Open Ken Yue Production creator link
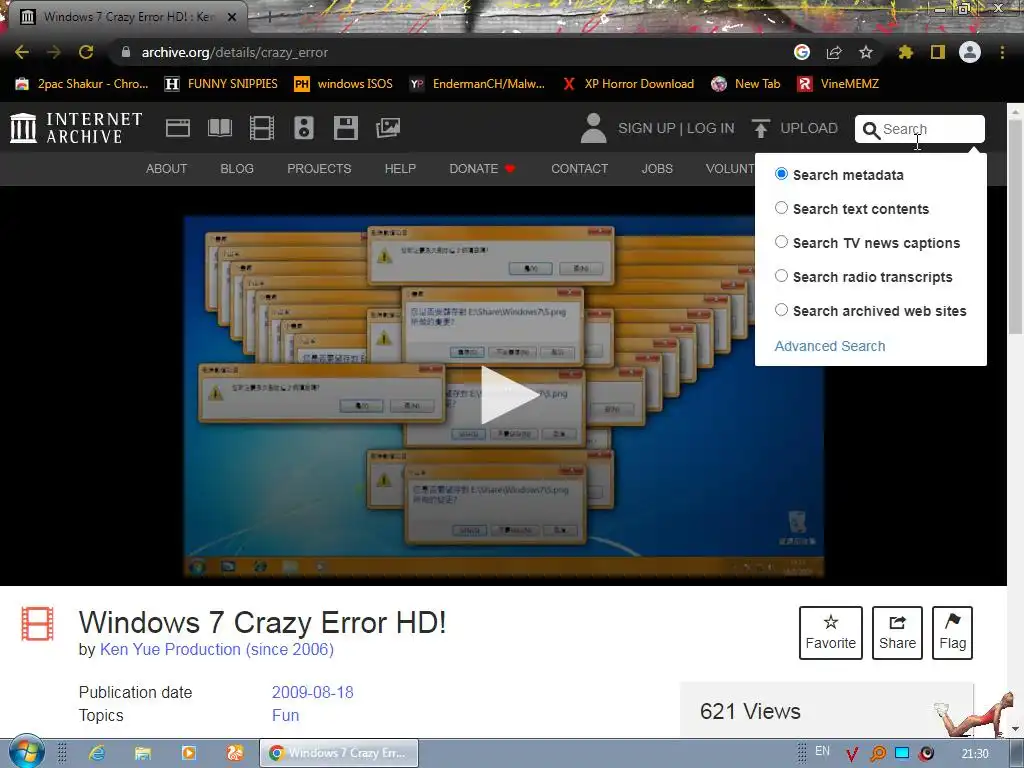The height and width of the screenshot is (768, 1024). tap(217, 649)
